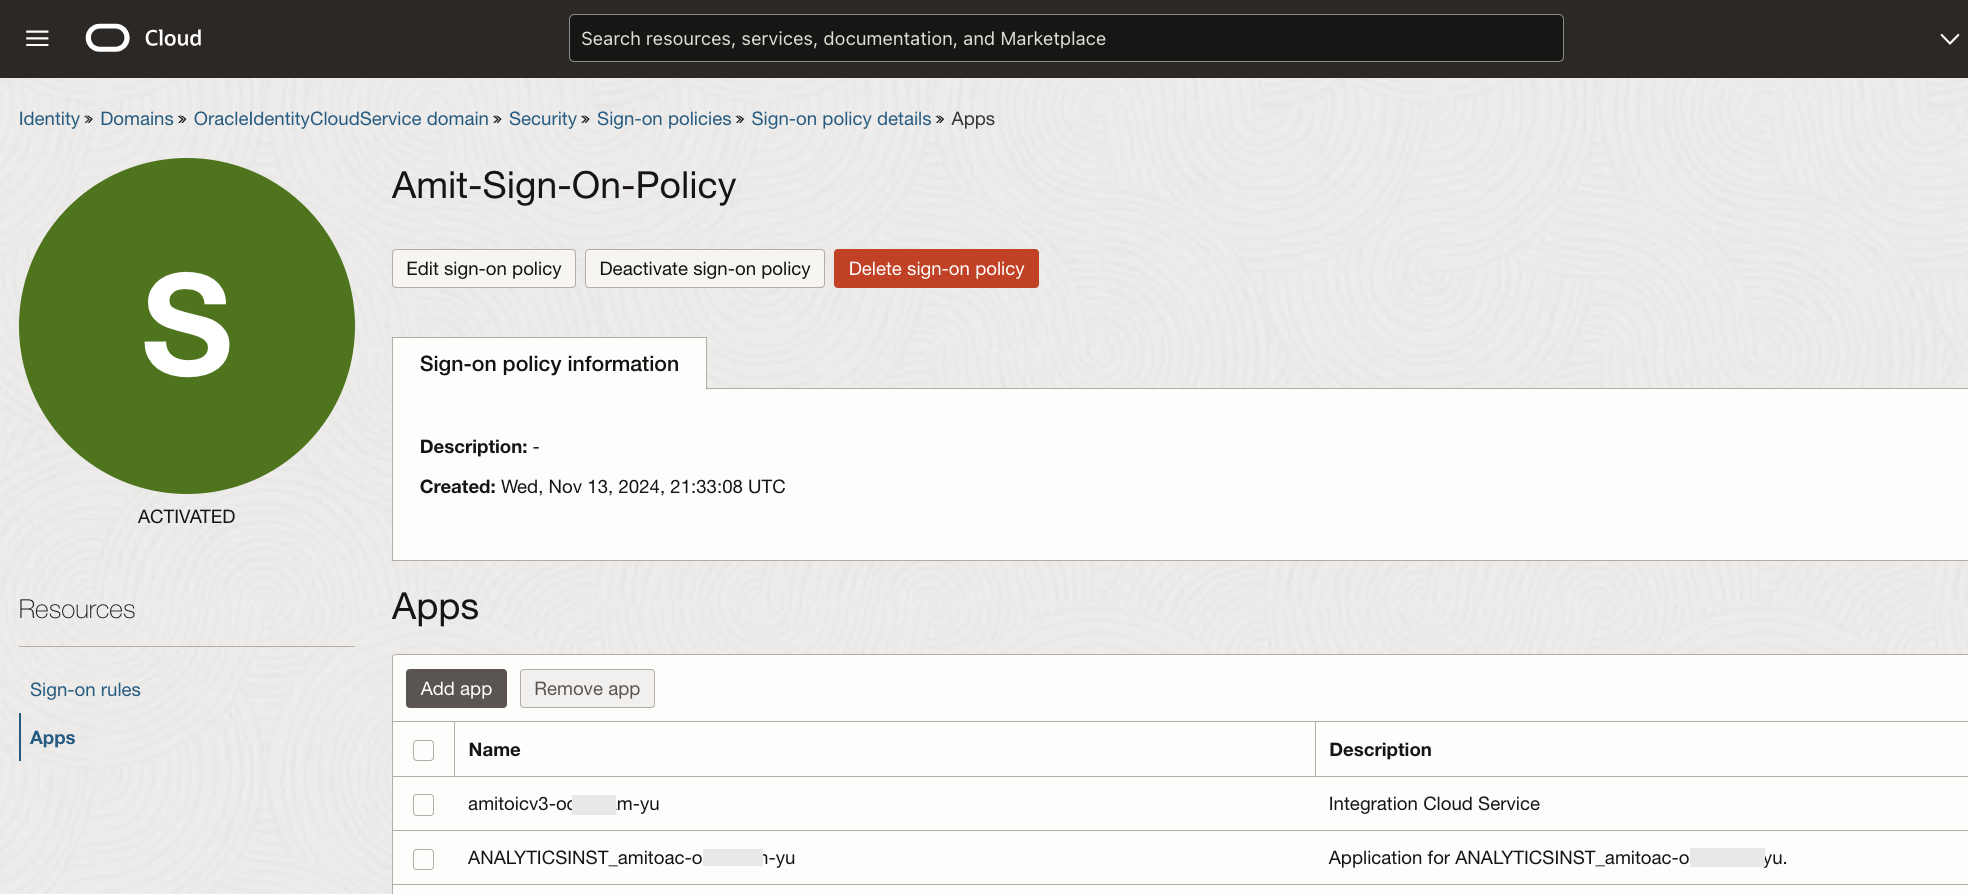Navigate to Domains breadcrumb link
Viewport: 1968px width, 894px height.
coord(137,119)
